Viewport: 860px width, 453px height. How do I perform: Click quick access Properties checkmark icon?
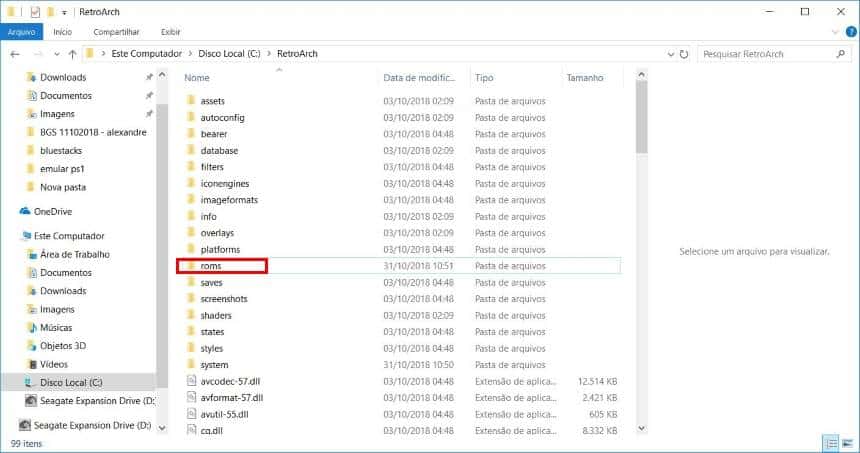[35, 12]
